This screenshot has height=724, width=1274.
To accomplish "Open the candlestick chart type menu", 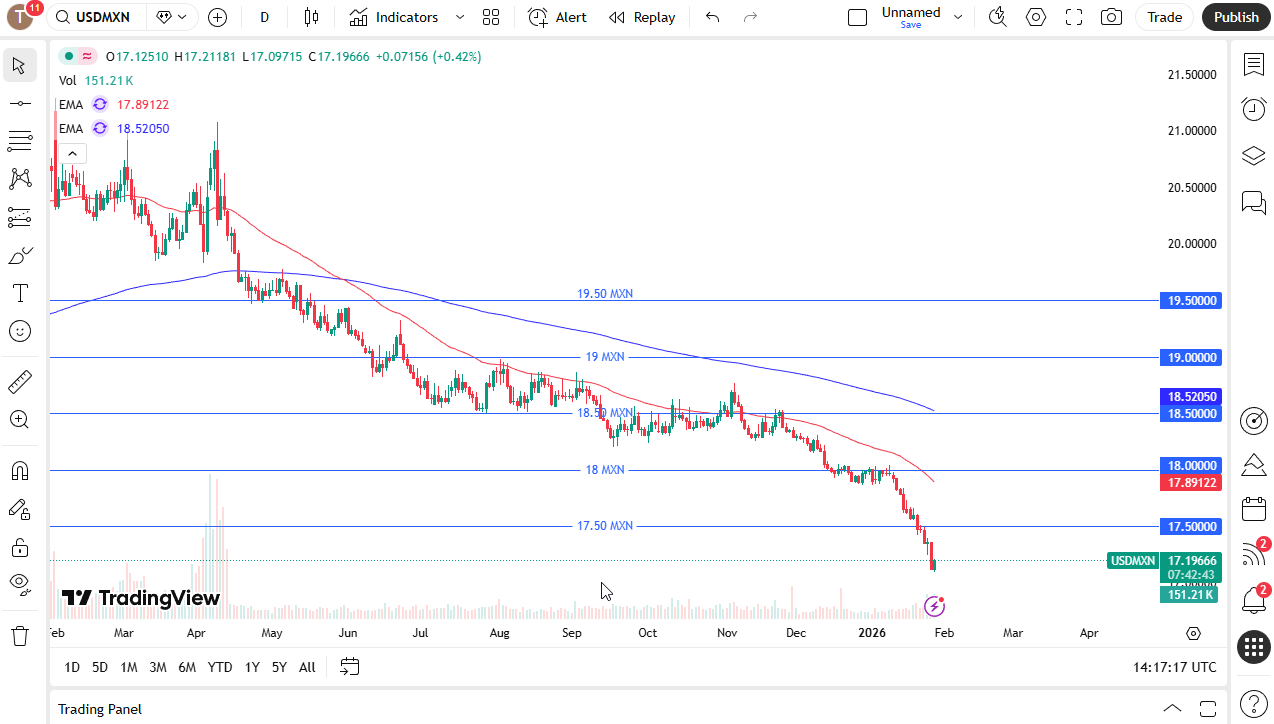I will pos(311,17).
